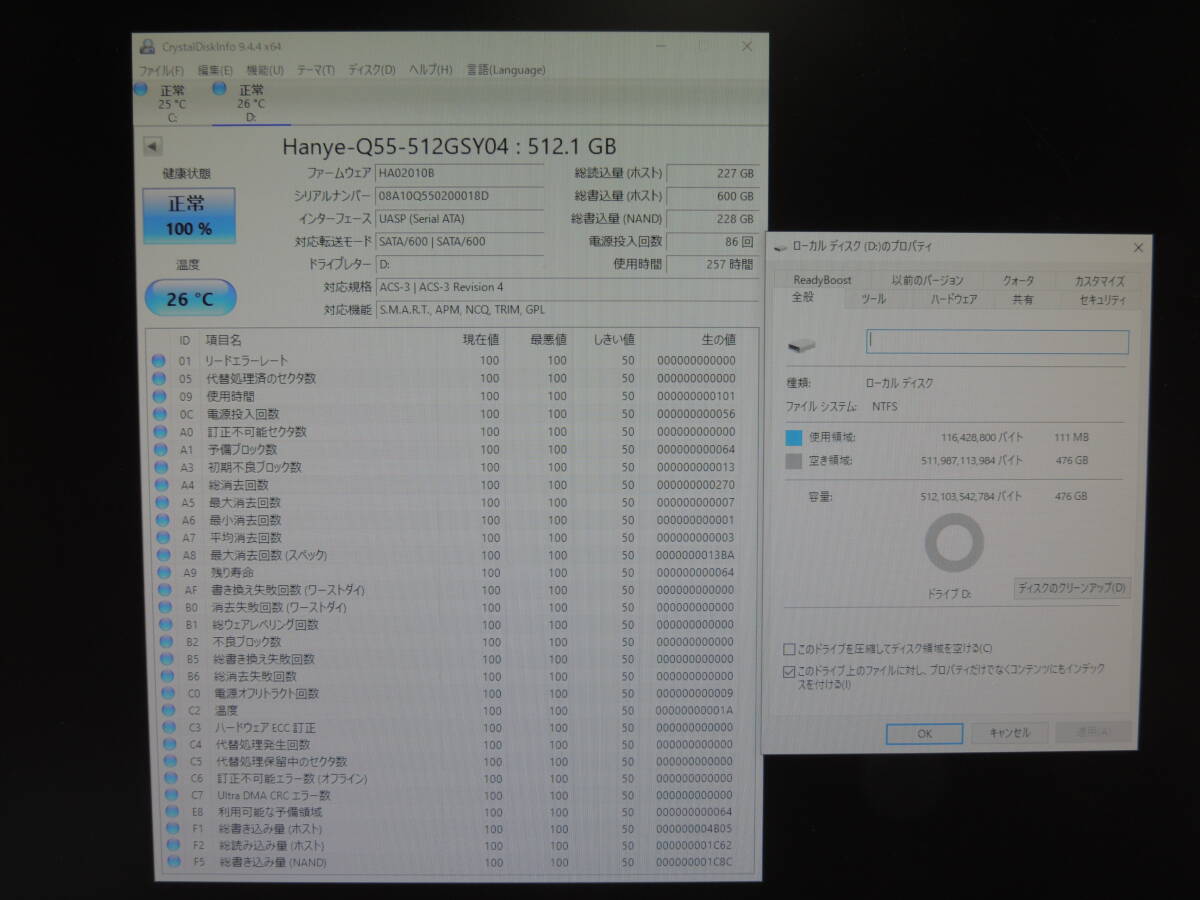
Task: Click the disk drive icon in the properties dialog
Action: (800, 344)
